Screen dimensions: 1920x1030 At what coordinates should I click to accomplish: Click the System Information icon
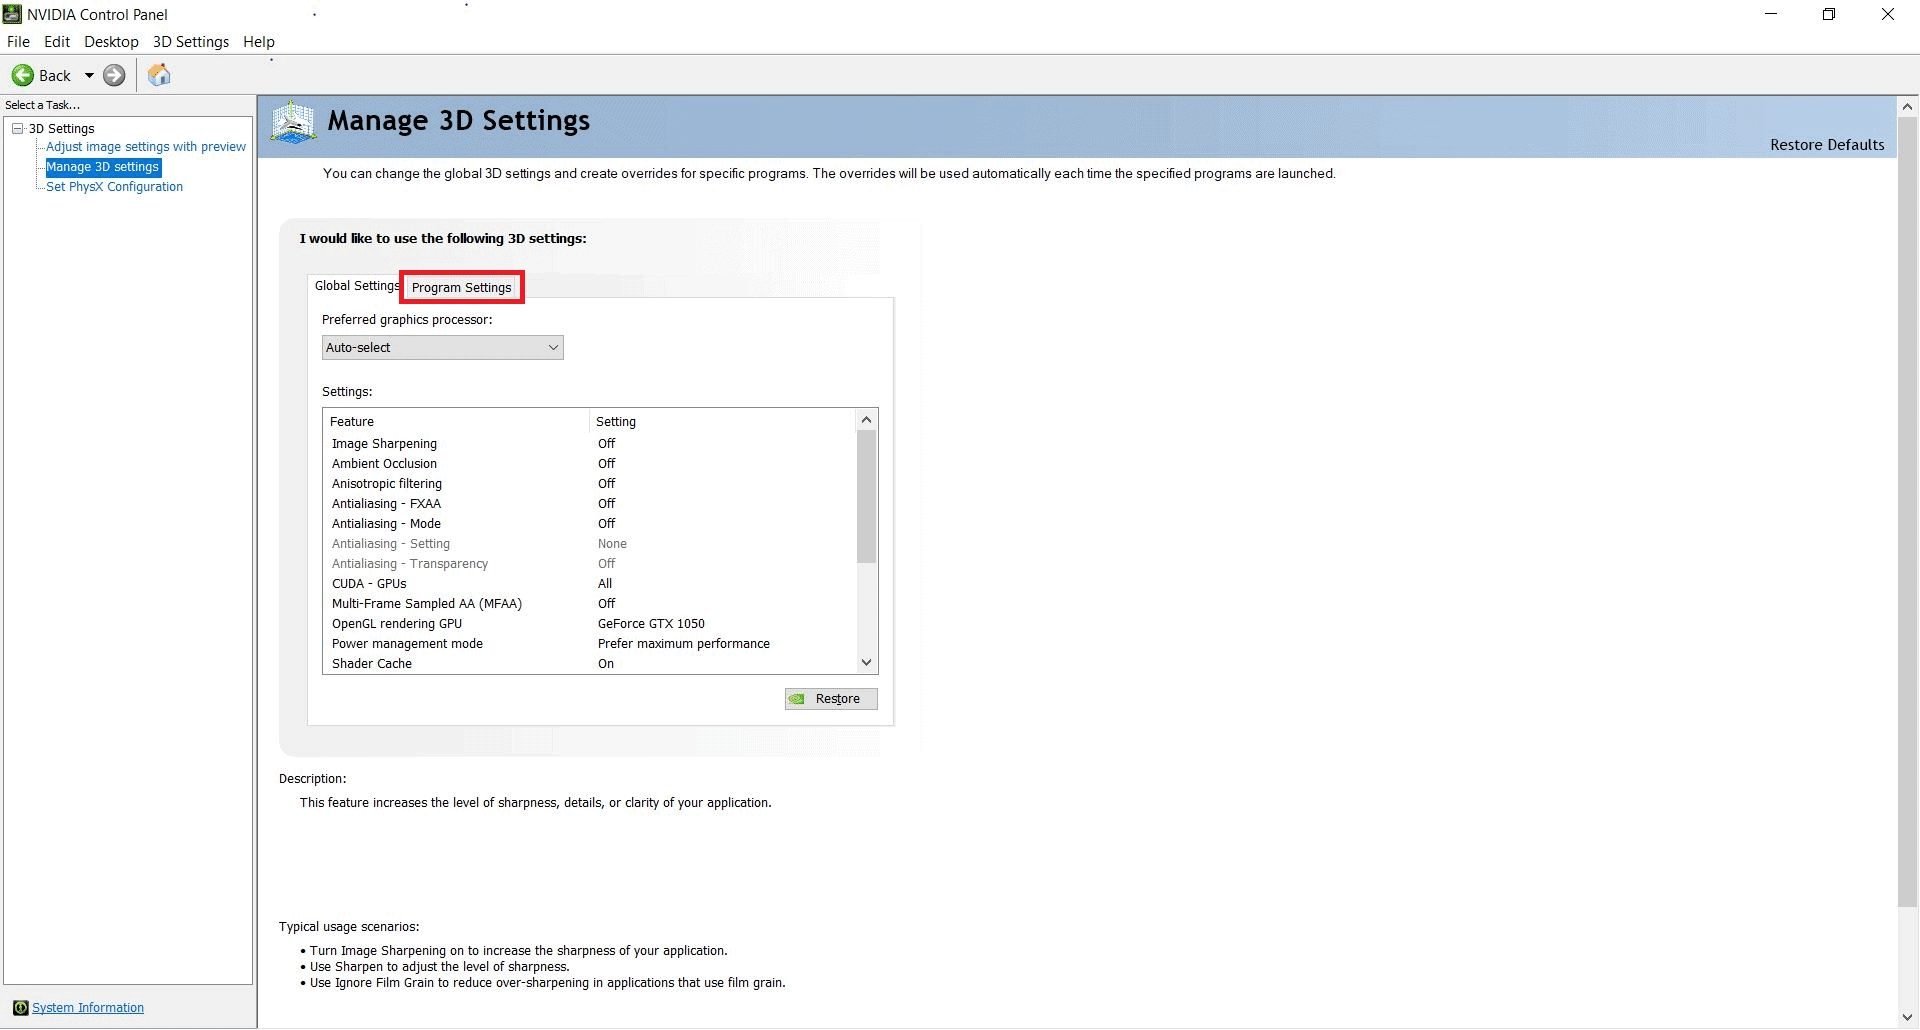click(20, 1007)
